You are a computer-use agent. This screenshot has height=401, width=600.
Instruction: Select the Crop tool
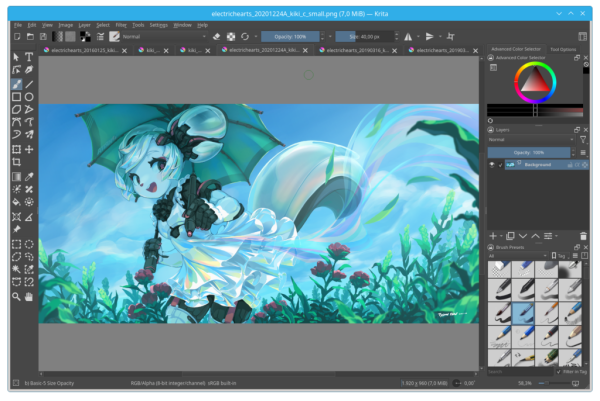pyautogui.click(x=16, y=162)
